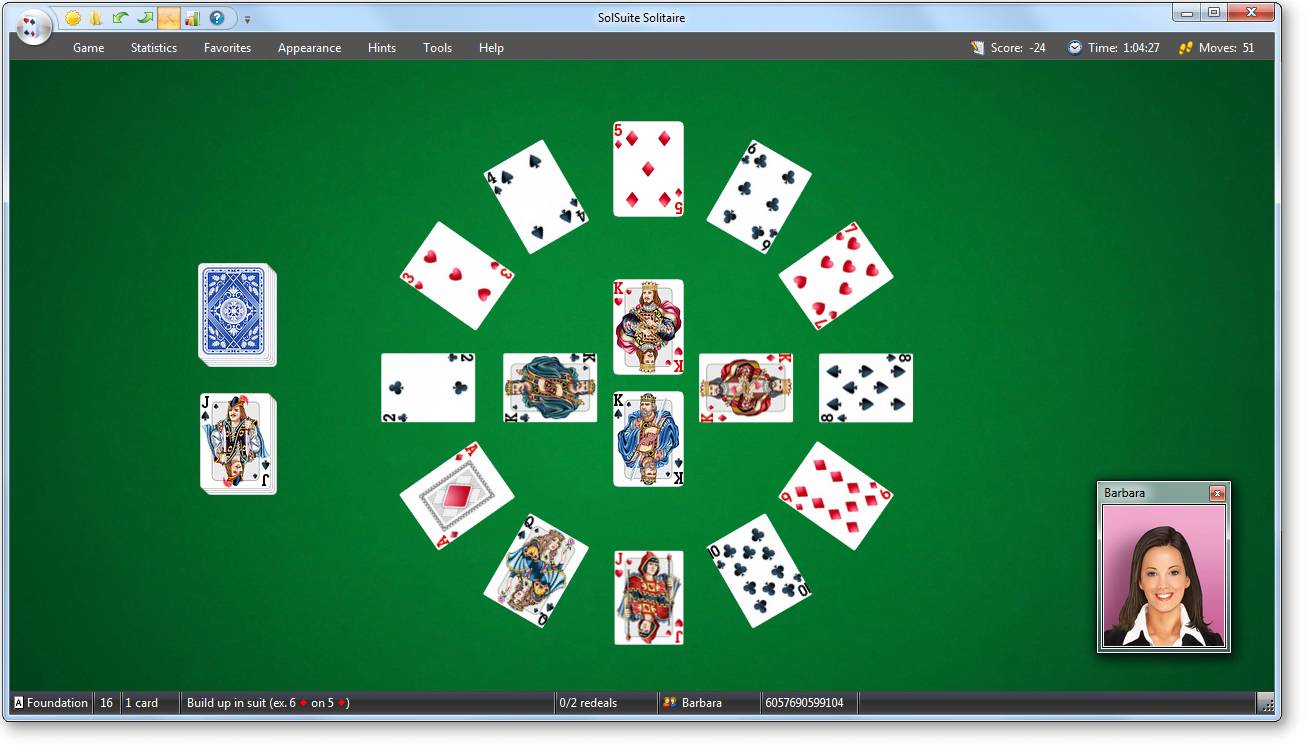This screenshot has width=1309, height=746.
Task: Click the Barbara player name in status bar
Action: [701, 703]
